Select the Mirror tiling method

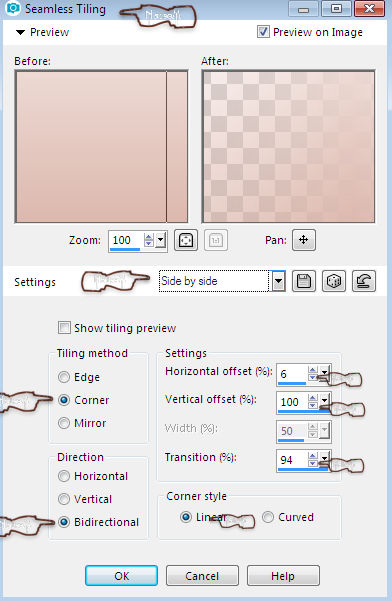pyautogui.click(x=64, y=423)
